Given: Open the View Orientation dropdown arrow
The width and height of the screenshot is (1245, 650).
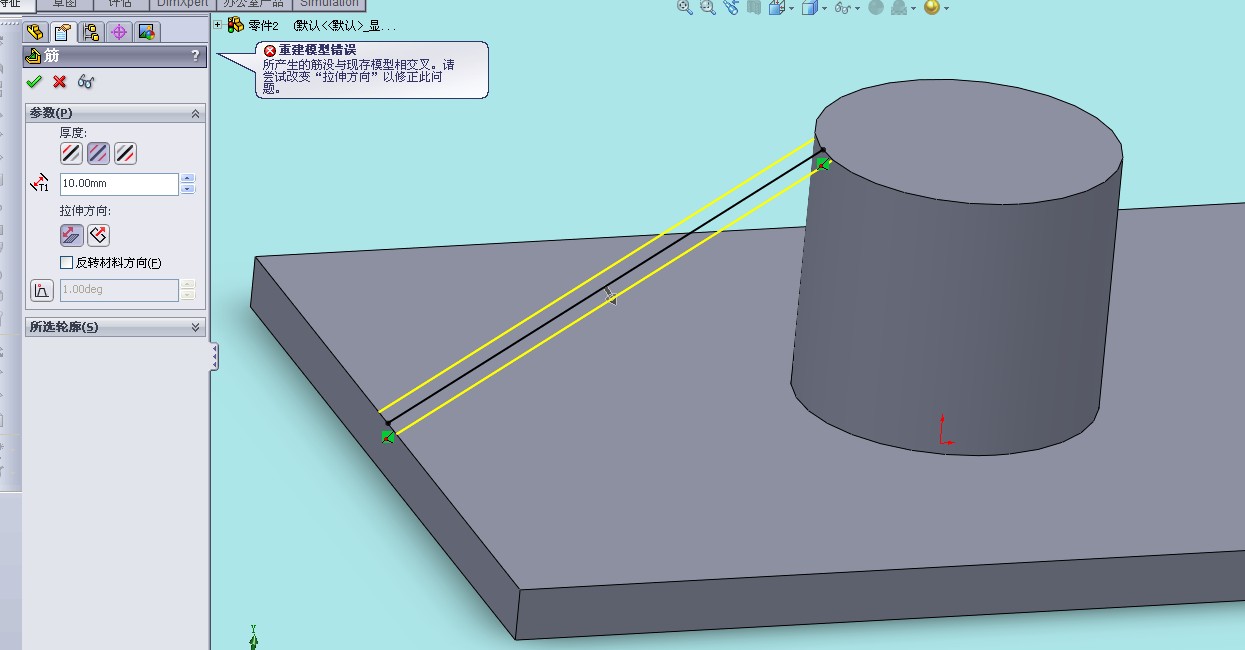Looking at the screenshot, I should (x=791, y=9).
